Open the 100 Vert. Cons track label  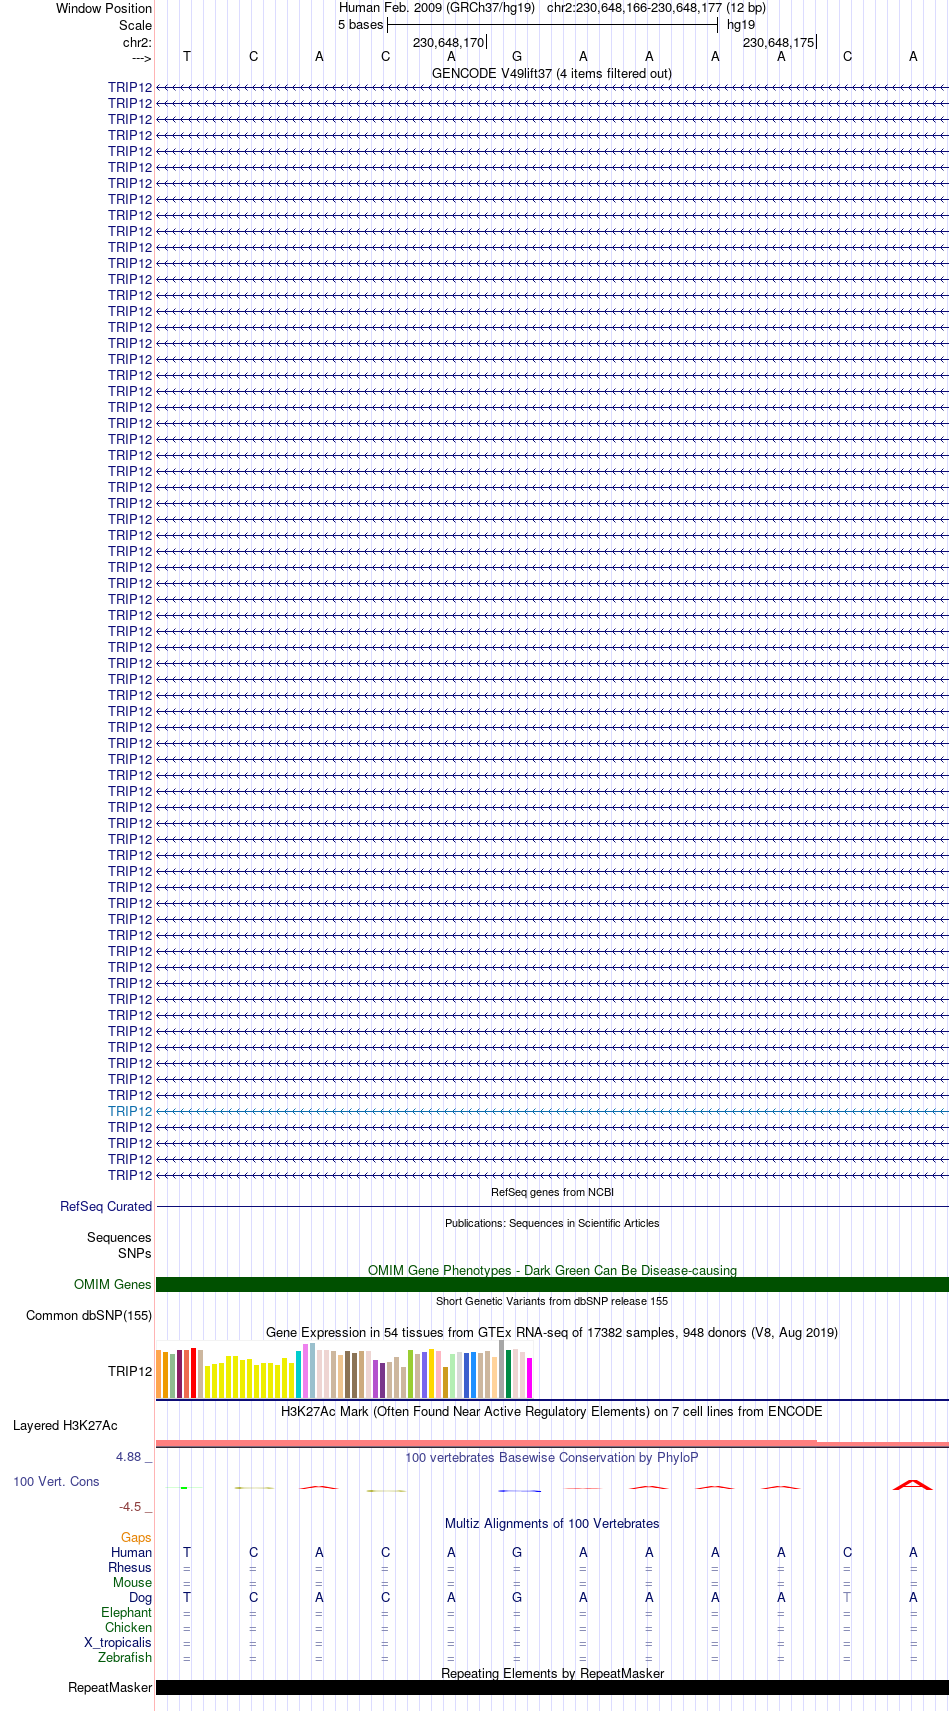click(56, 1482)
